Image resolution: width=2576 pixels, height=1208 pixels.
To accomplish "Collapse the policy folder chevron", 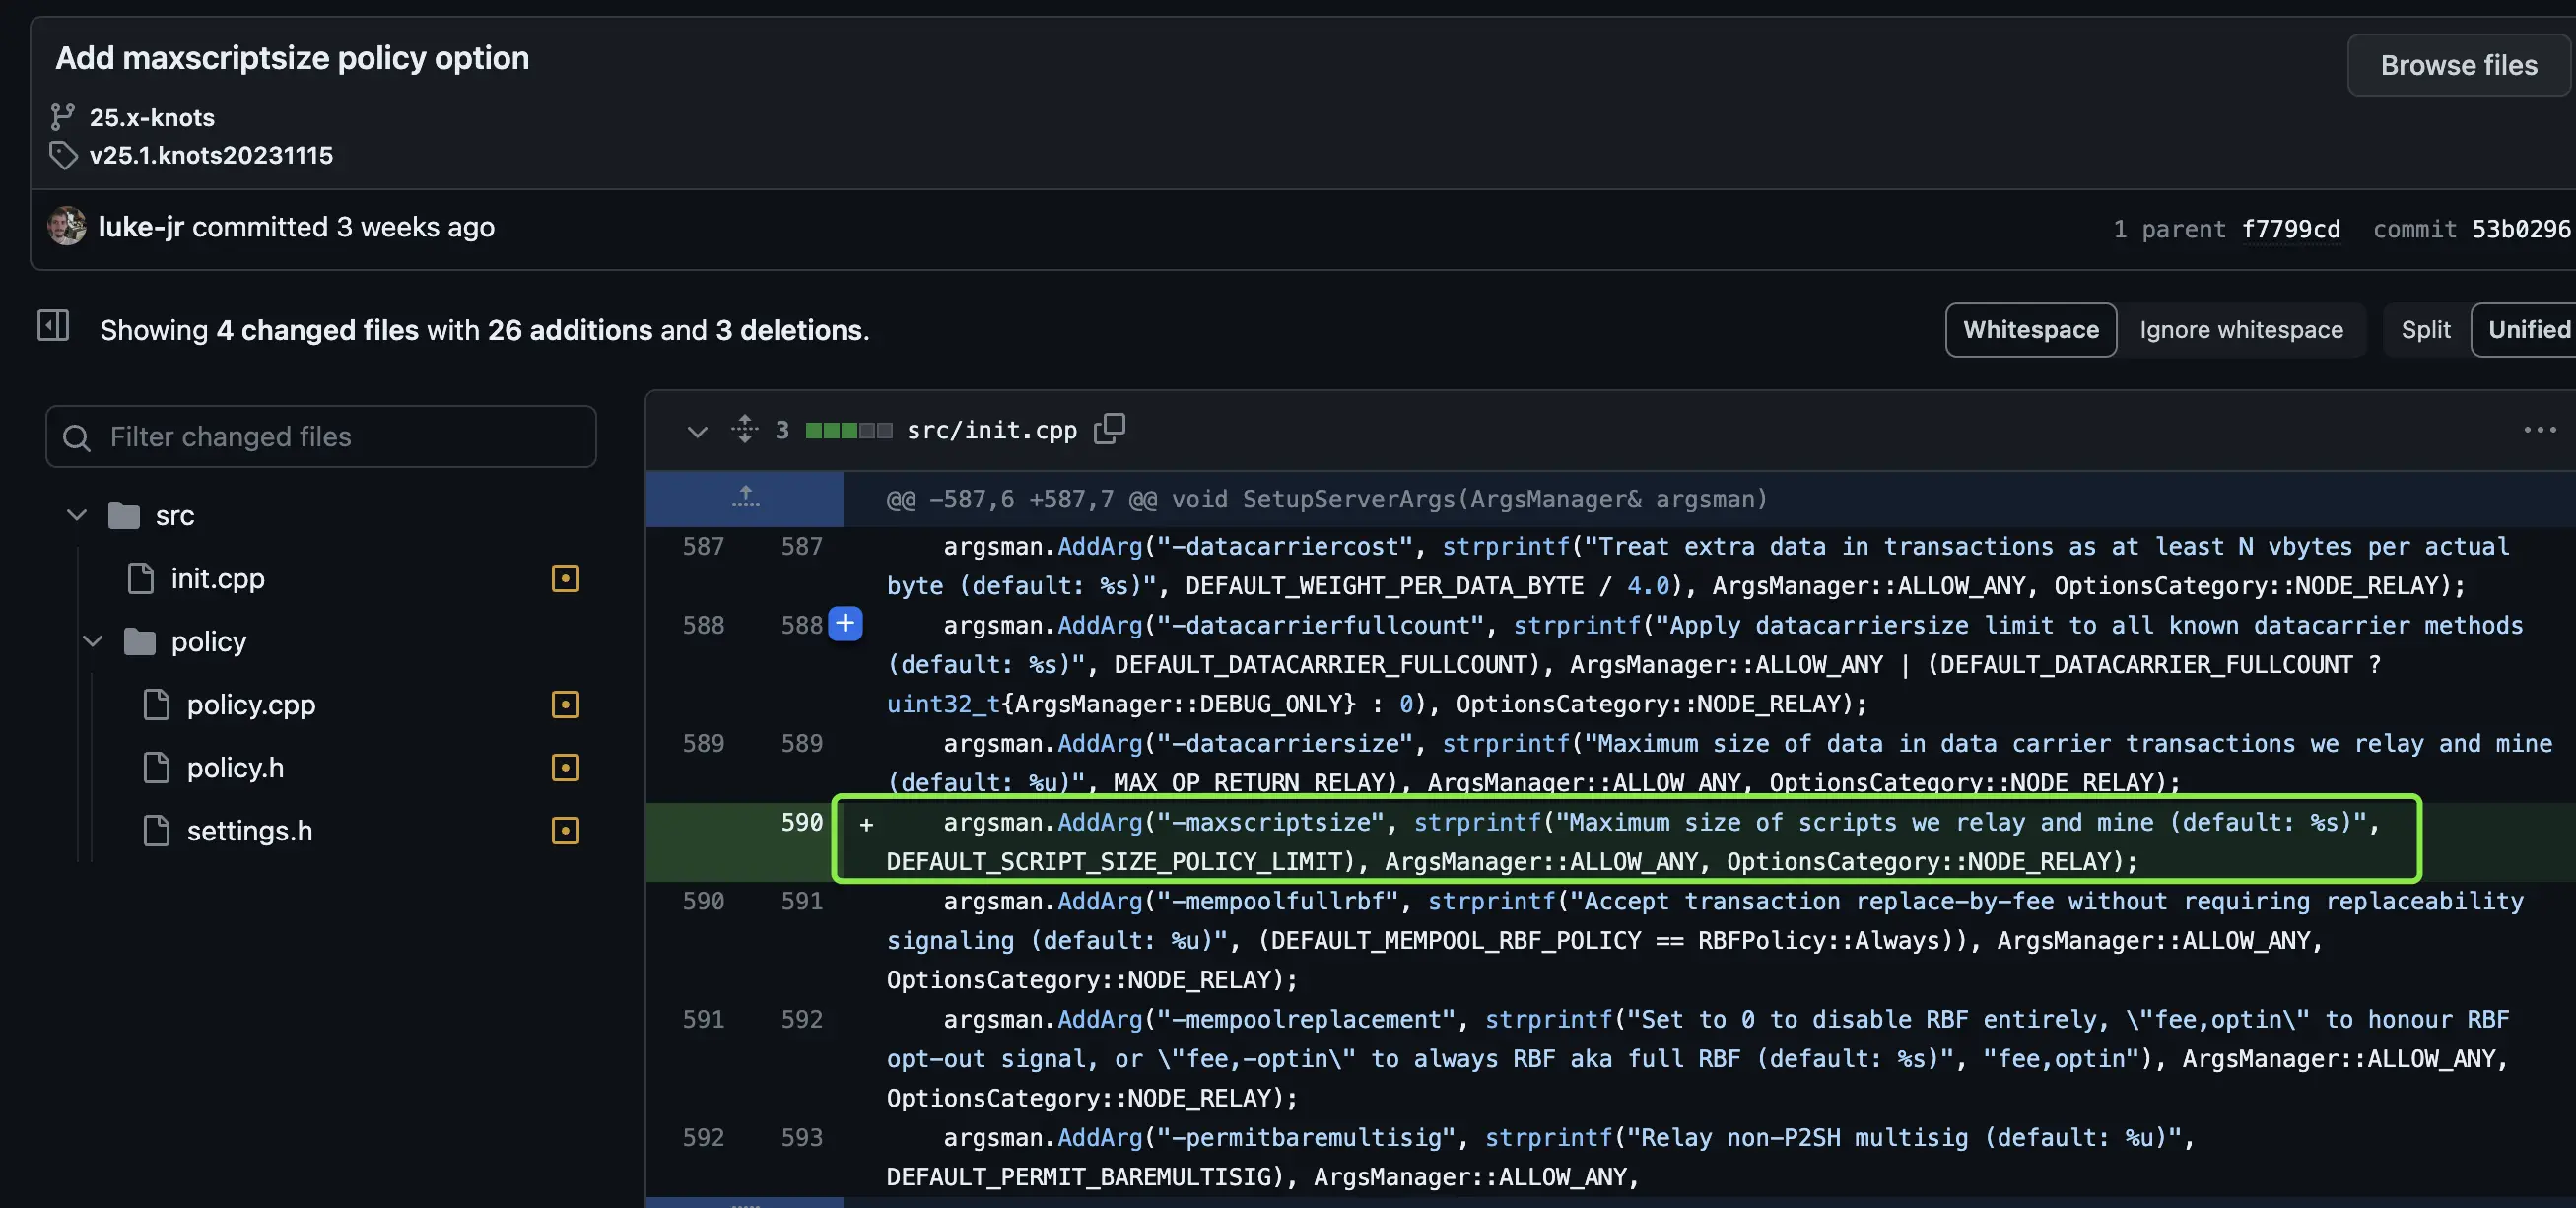I will tap(93, 641).
